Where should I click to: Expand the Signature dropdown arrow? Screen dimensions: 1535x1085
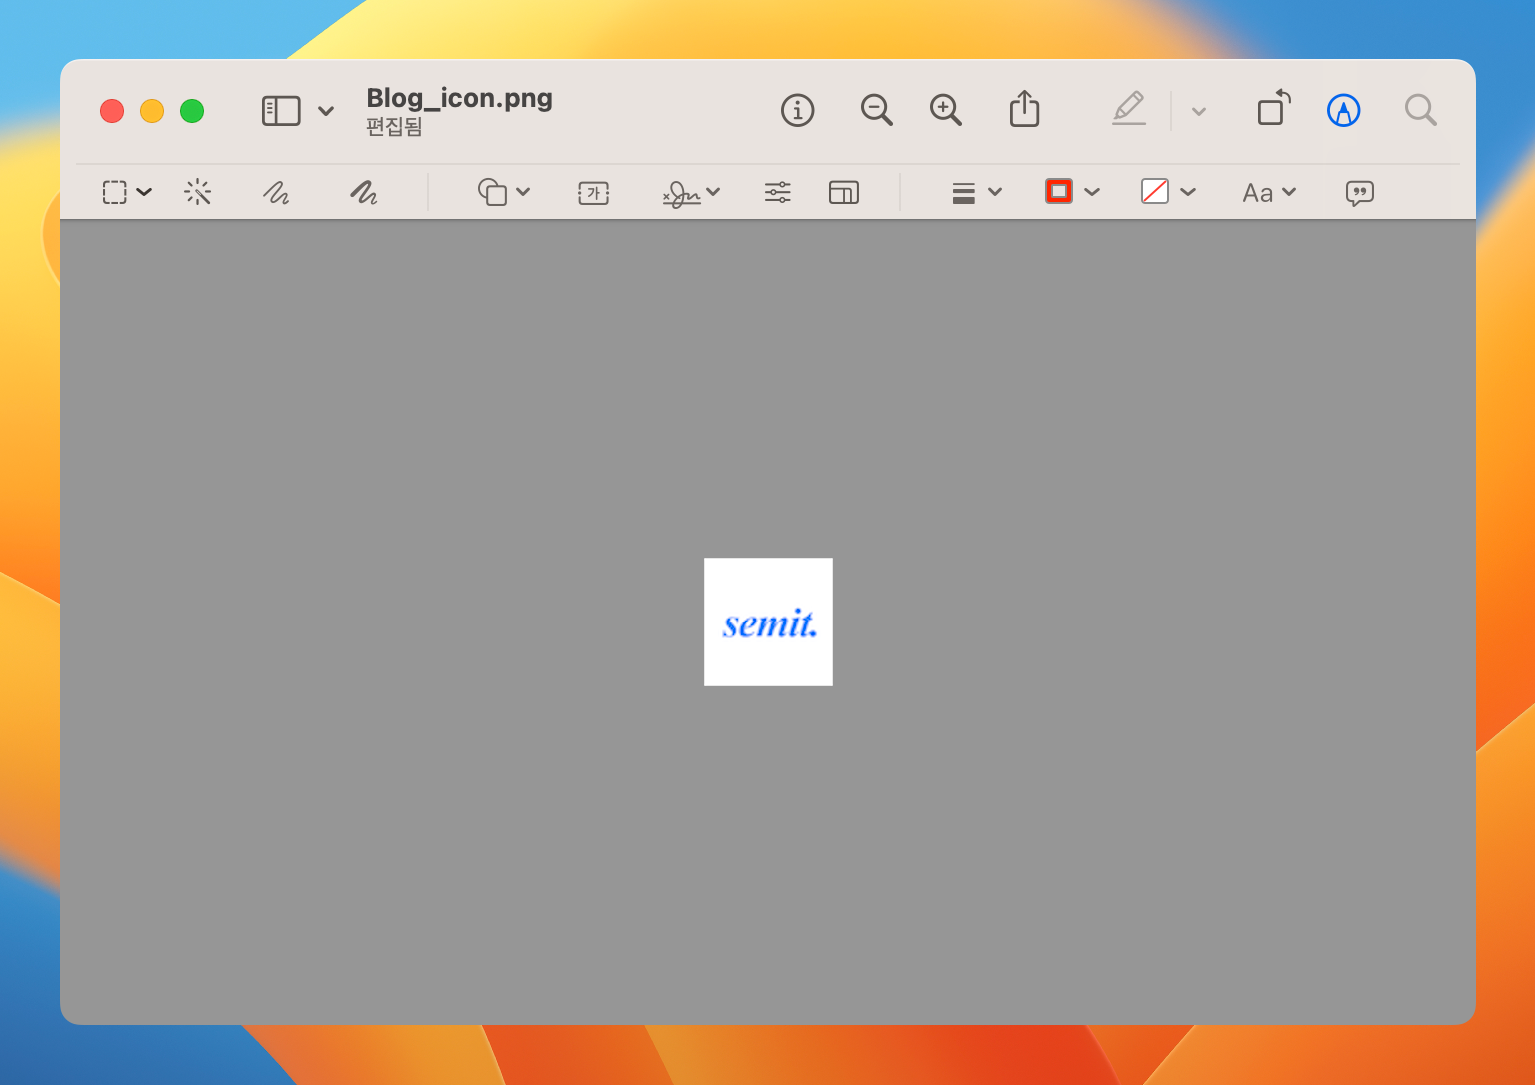[x=713, y=192]
